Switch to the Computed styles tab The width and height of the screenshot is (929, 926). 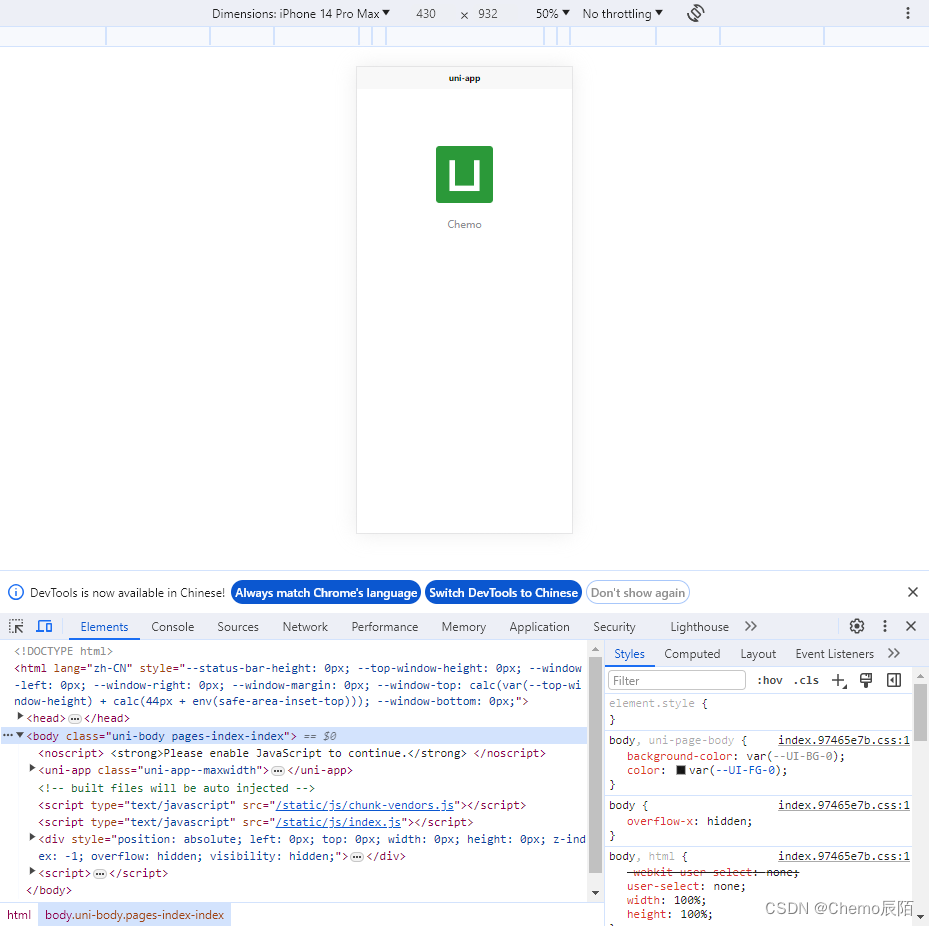click(x=692, y=653)
